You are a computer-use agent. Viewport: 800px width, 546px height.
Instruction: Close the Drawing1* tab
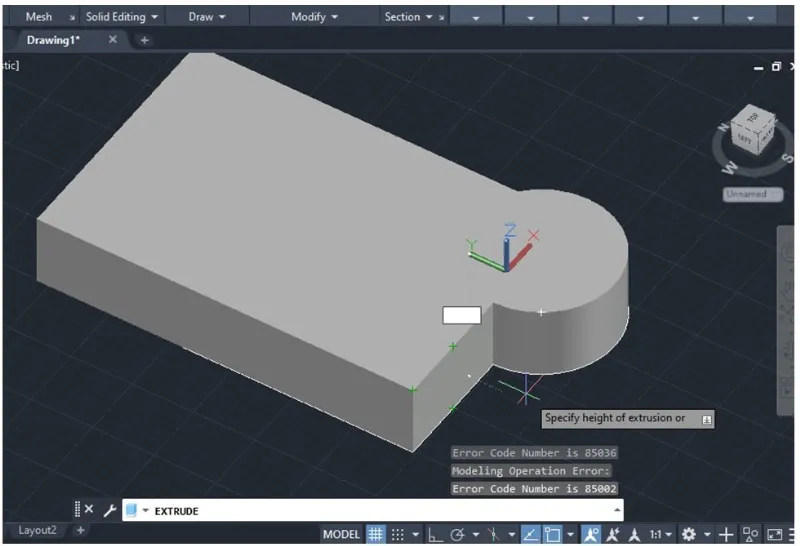tap(113, 39)
